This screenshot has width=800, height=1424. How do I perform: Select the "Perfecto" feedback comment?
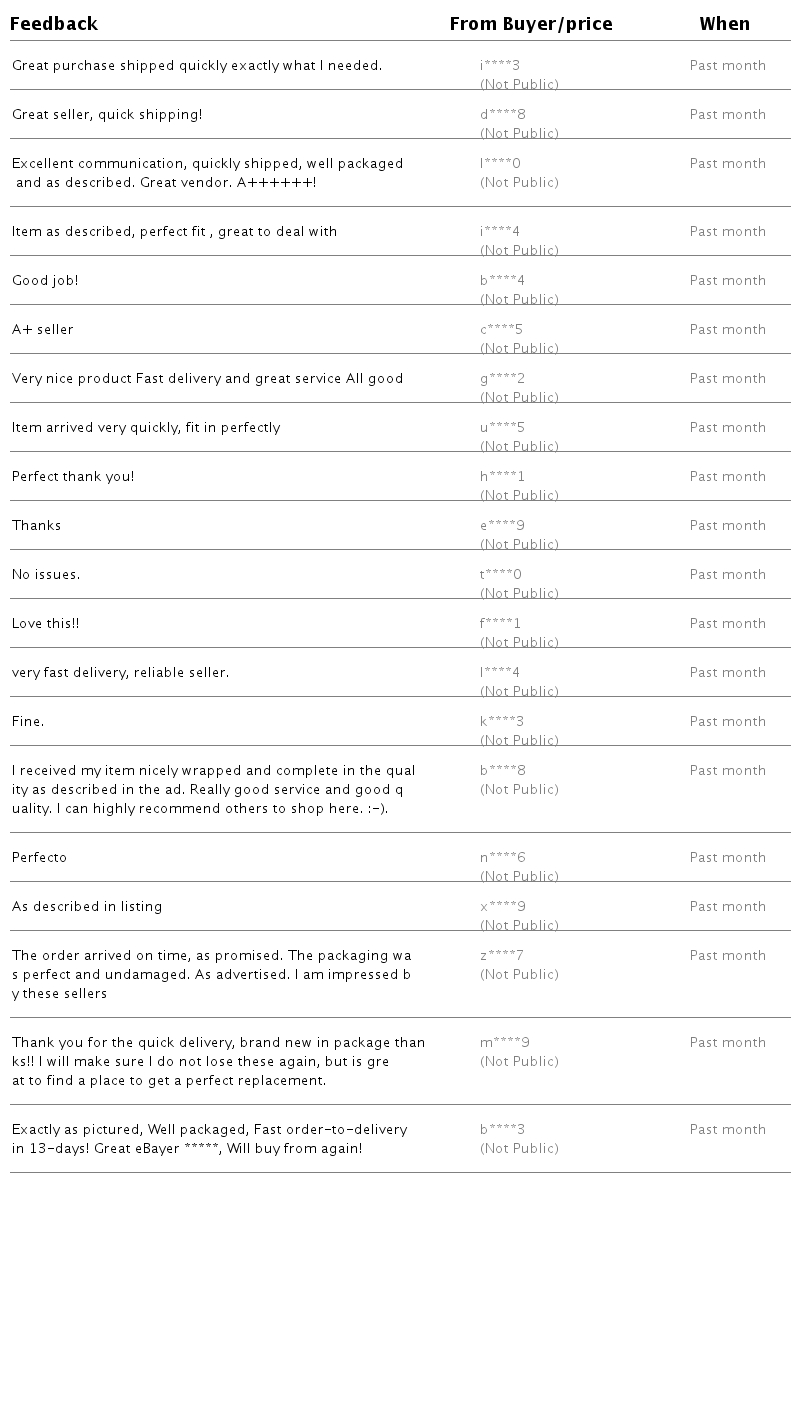(x=39, y=858)
